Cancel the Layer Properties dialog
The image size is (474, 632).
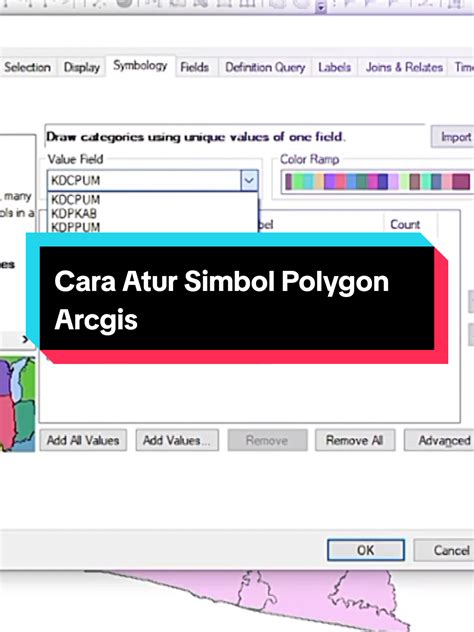coord(445,550)
